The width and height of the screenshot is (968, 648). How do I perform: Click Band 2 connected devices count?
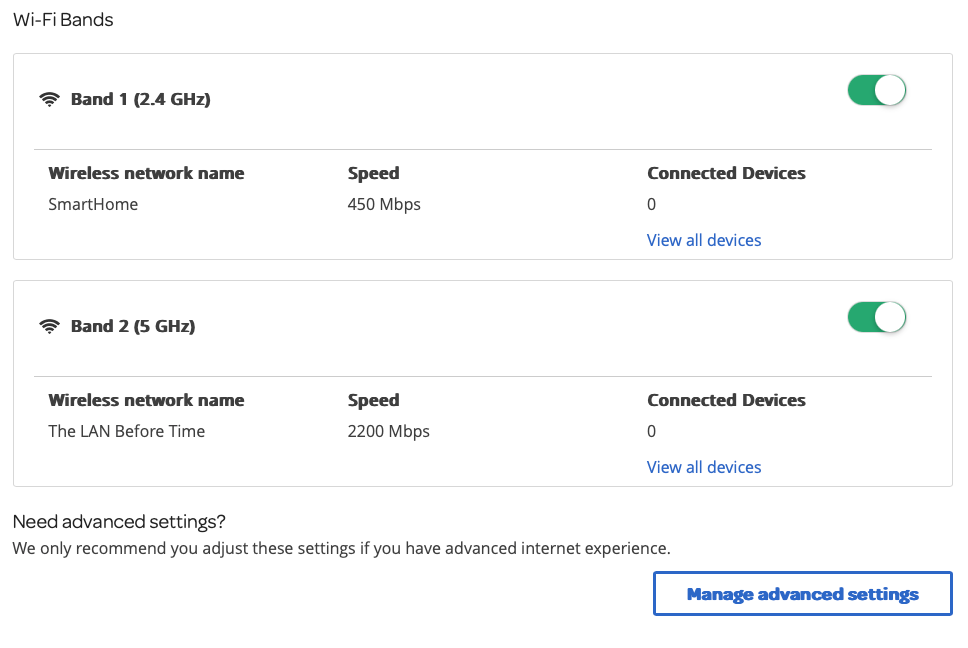(652, 431)
